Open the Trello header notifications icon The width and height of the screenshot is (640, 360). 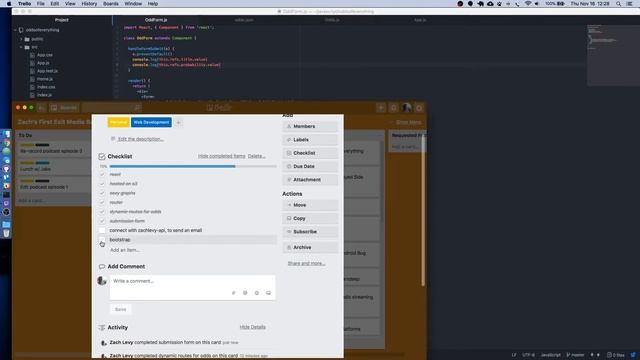point(419,108)
